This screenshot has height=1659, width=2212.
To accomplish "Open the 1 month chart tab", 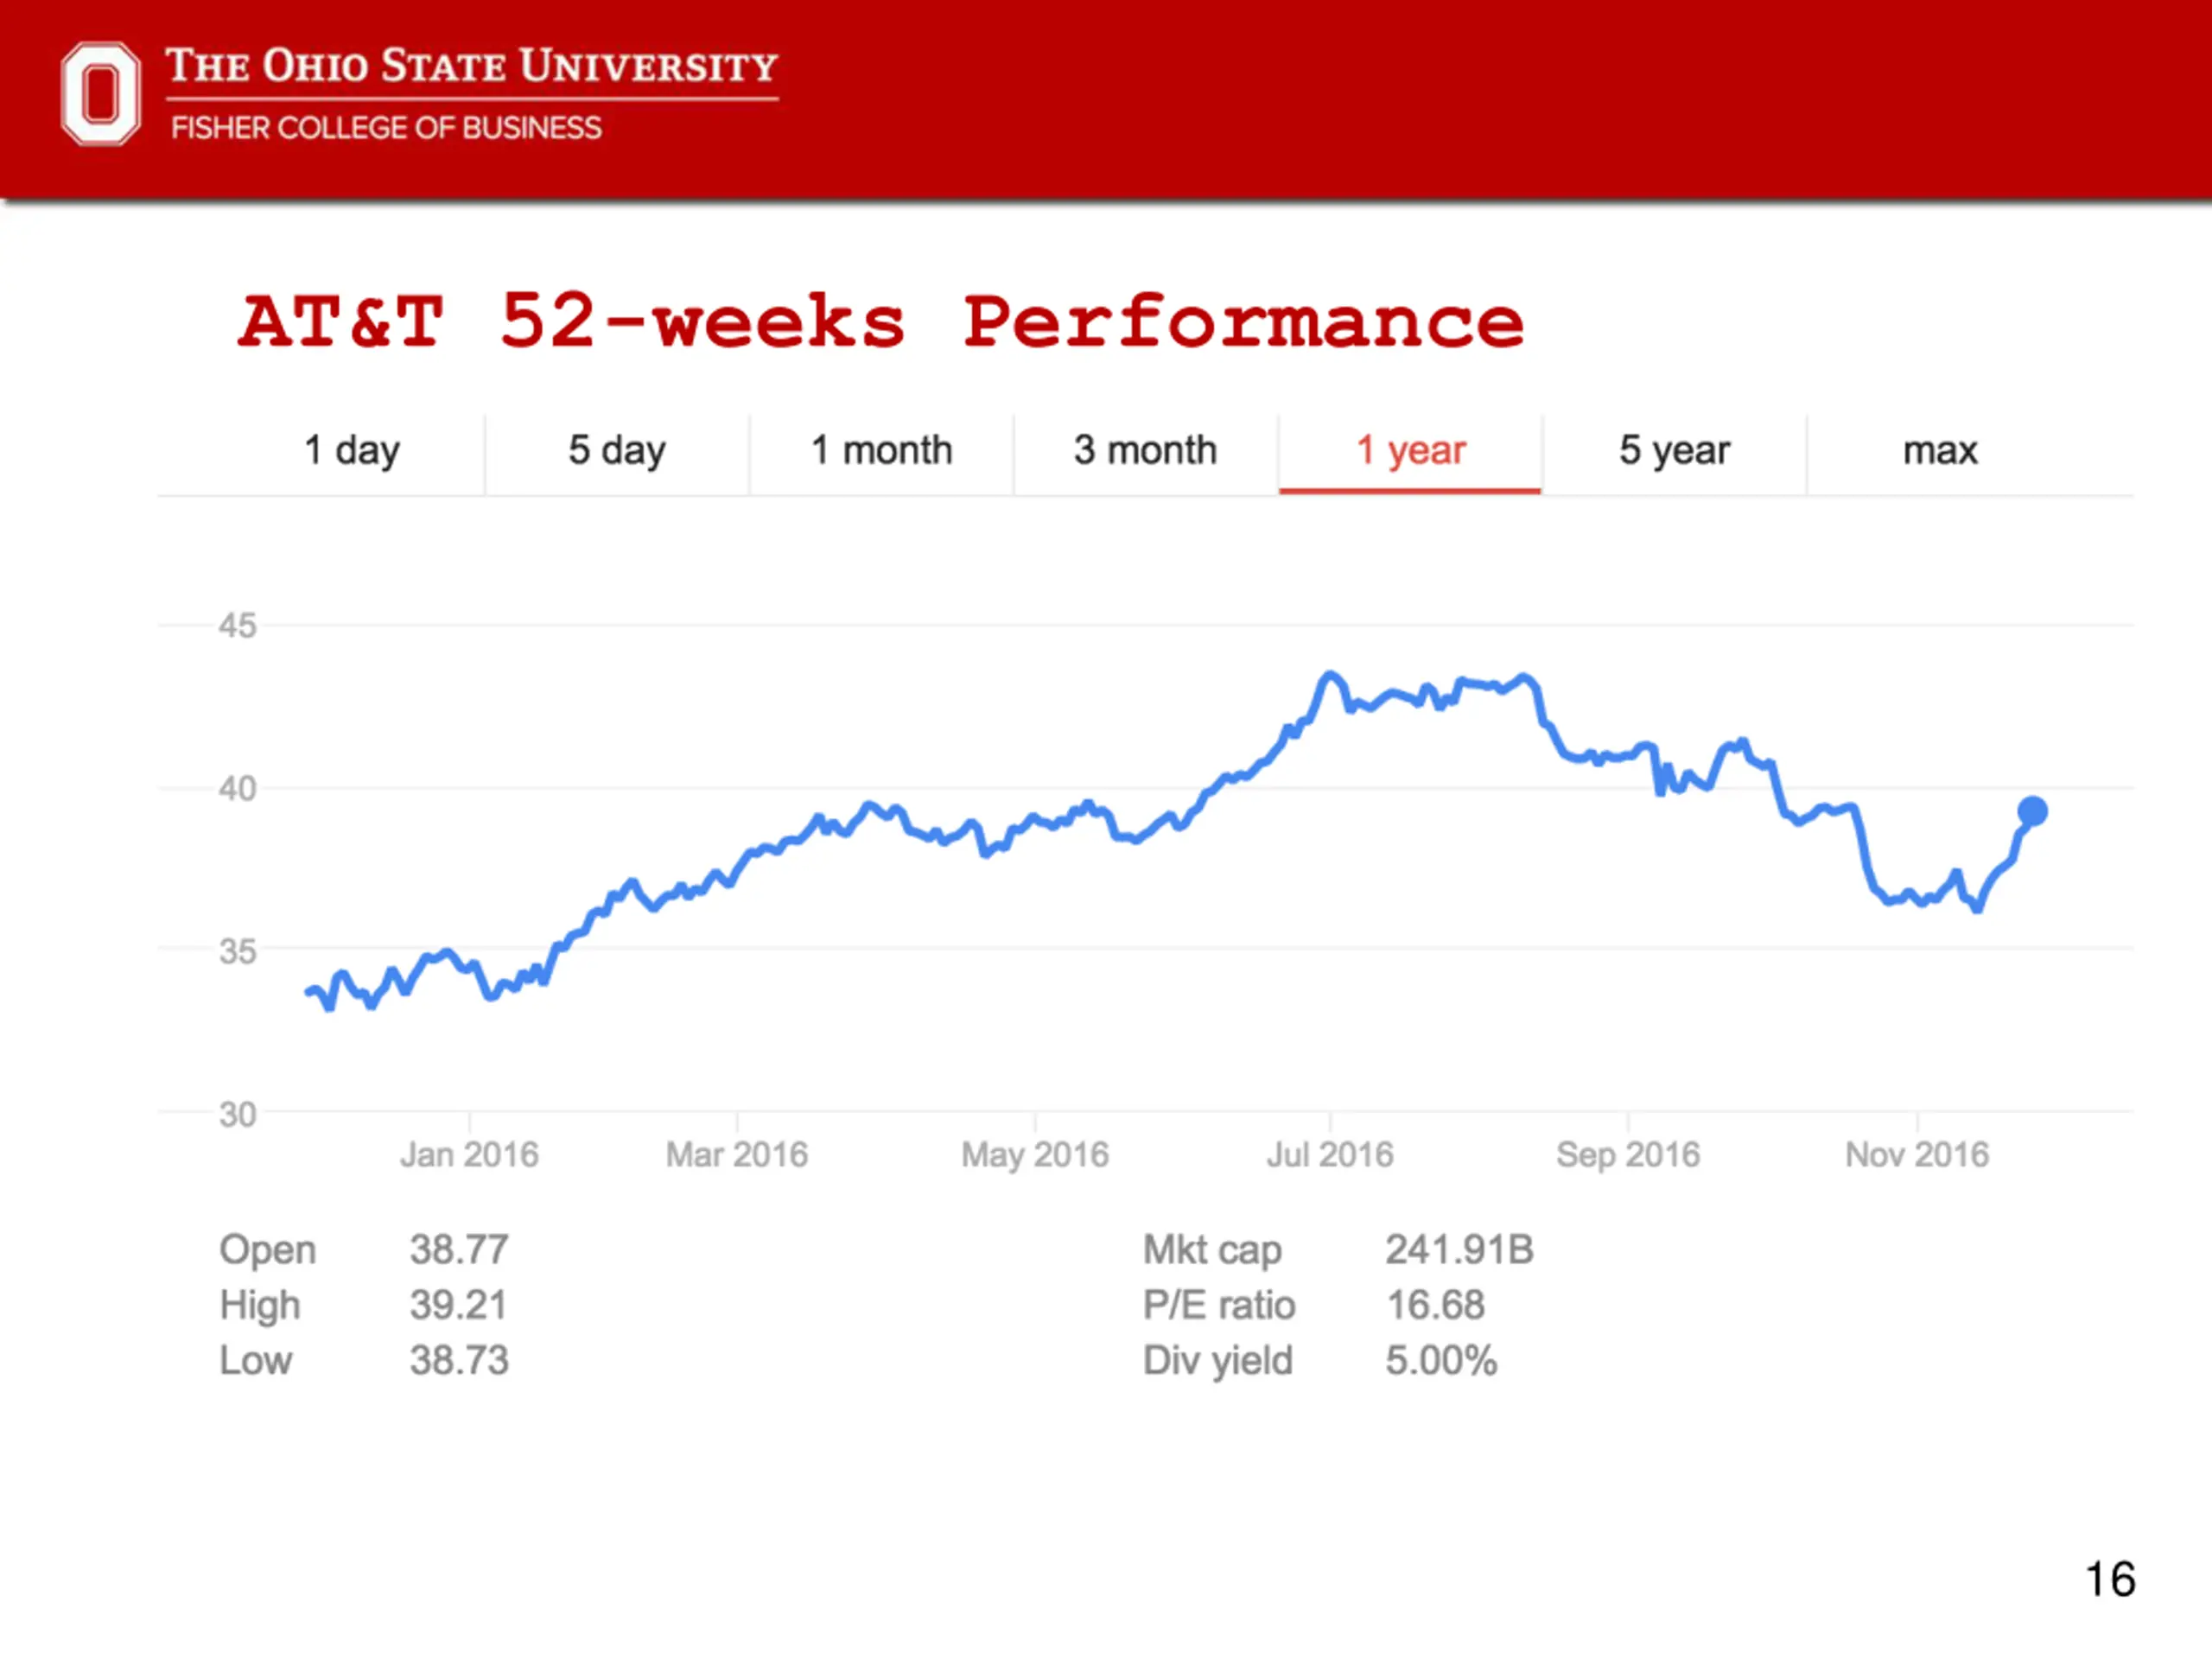I will pyautogui.click(x=881, y=451).
